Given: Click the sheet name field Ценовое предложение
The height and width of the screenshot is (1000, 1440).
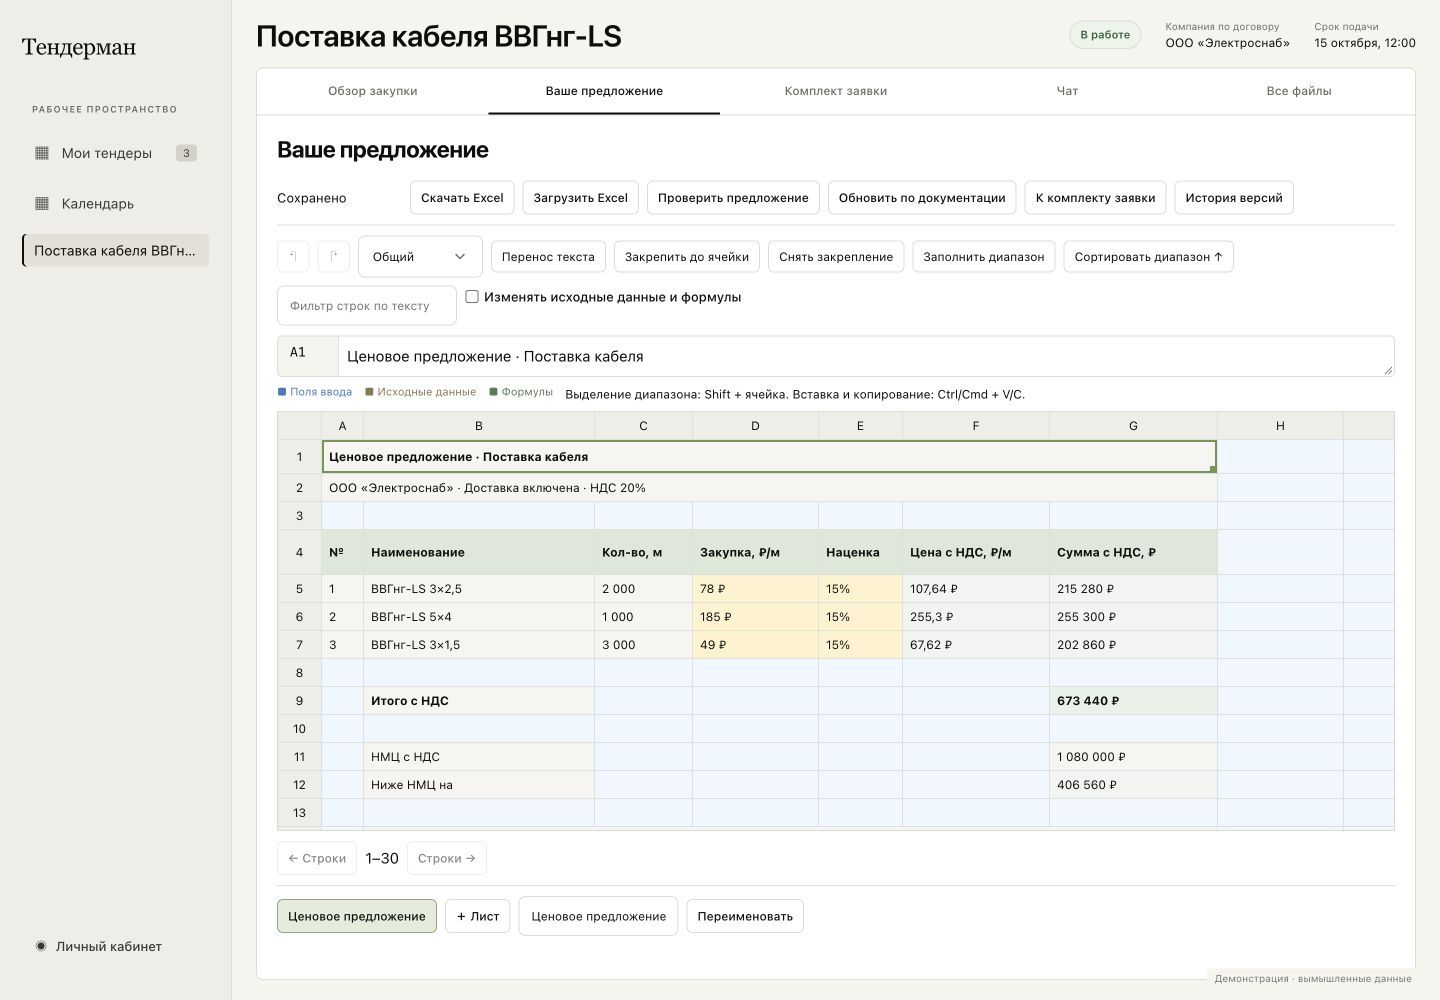Looking at the screenshot, I should 598,916.
